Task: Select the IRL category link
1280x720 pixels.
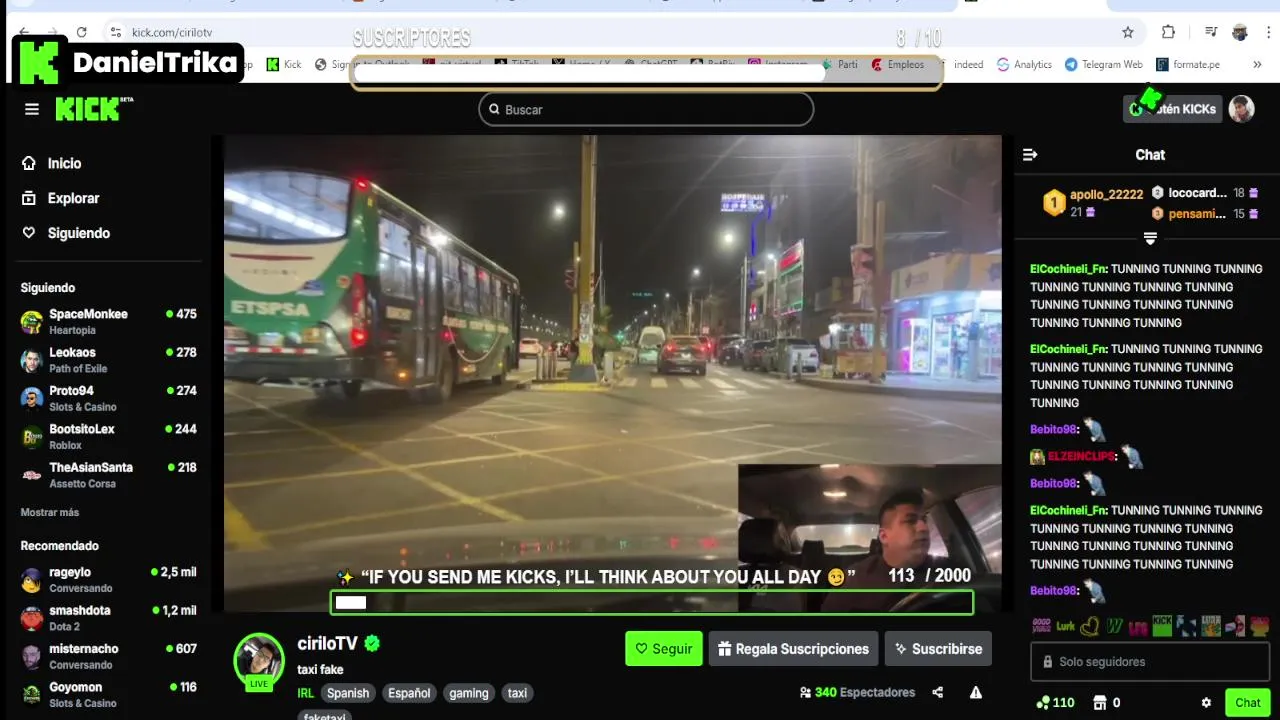Action: (306, 693)
